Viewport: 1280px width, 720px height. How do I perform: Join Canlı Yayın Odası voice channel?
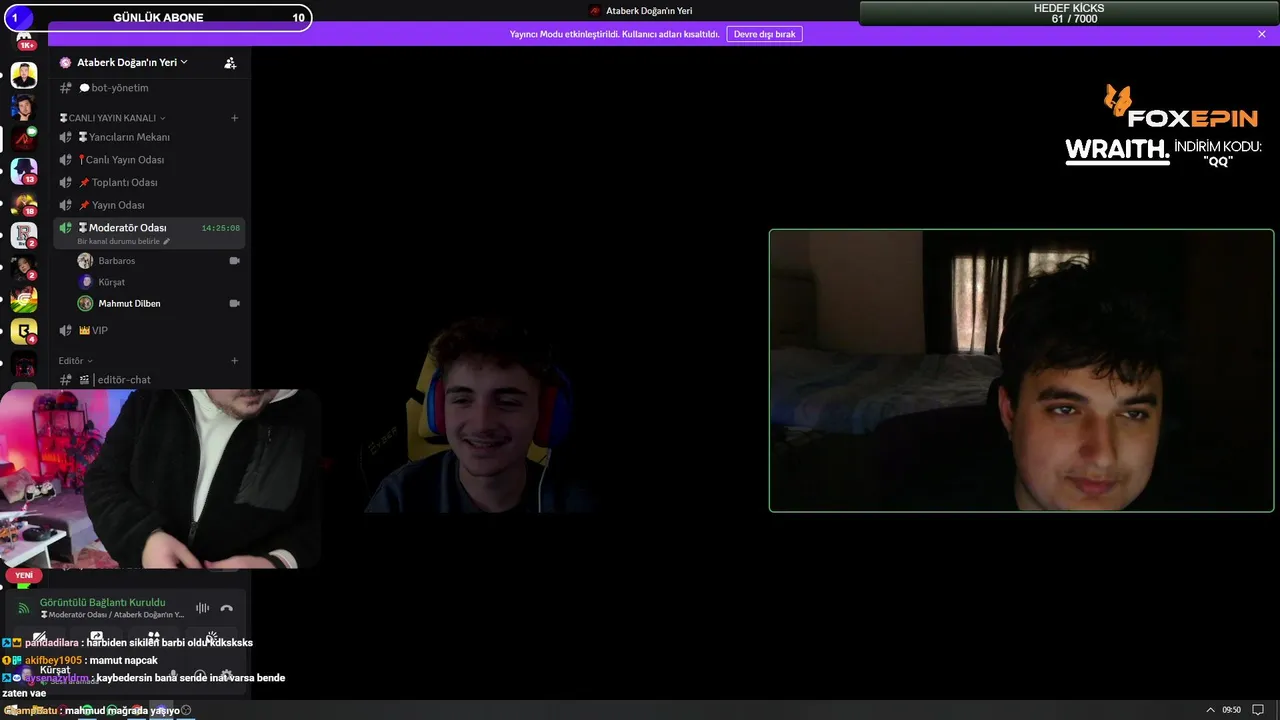148,160
